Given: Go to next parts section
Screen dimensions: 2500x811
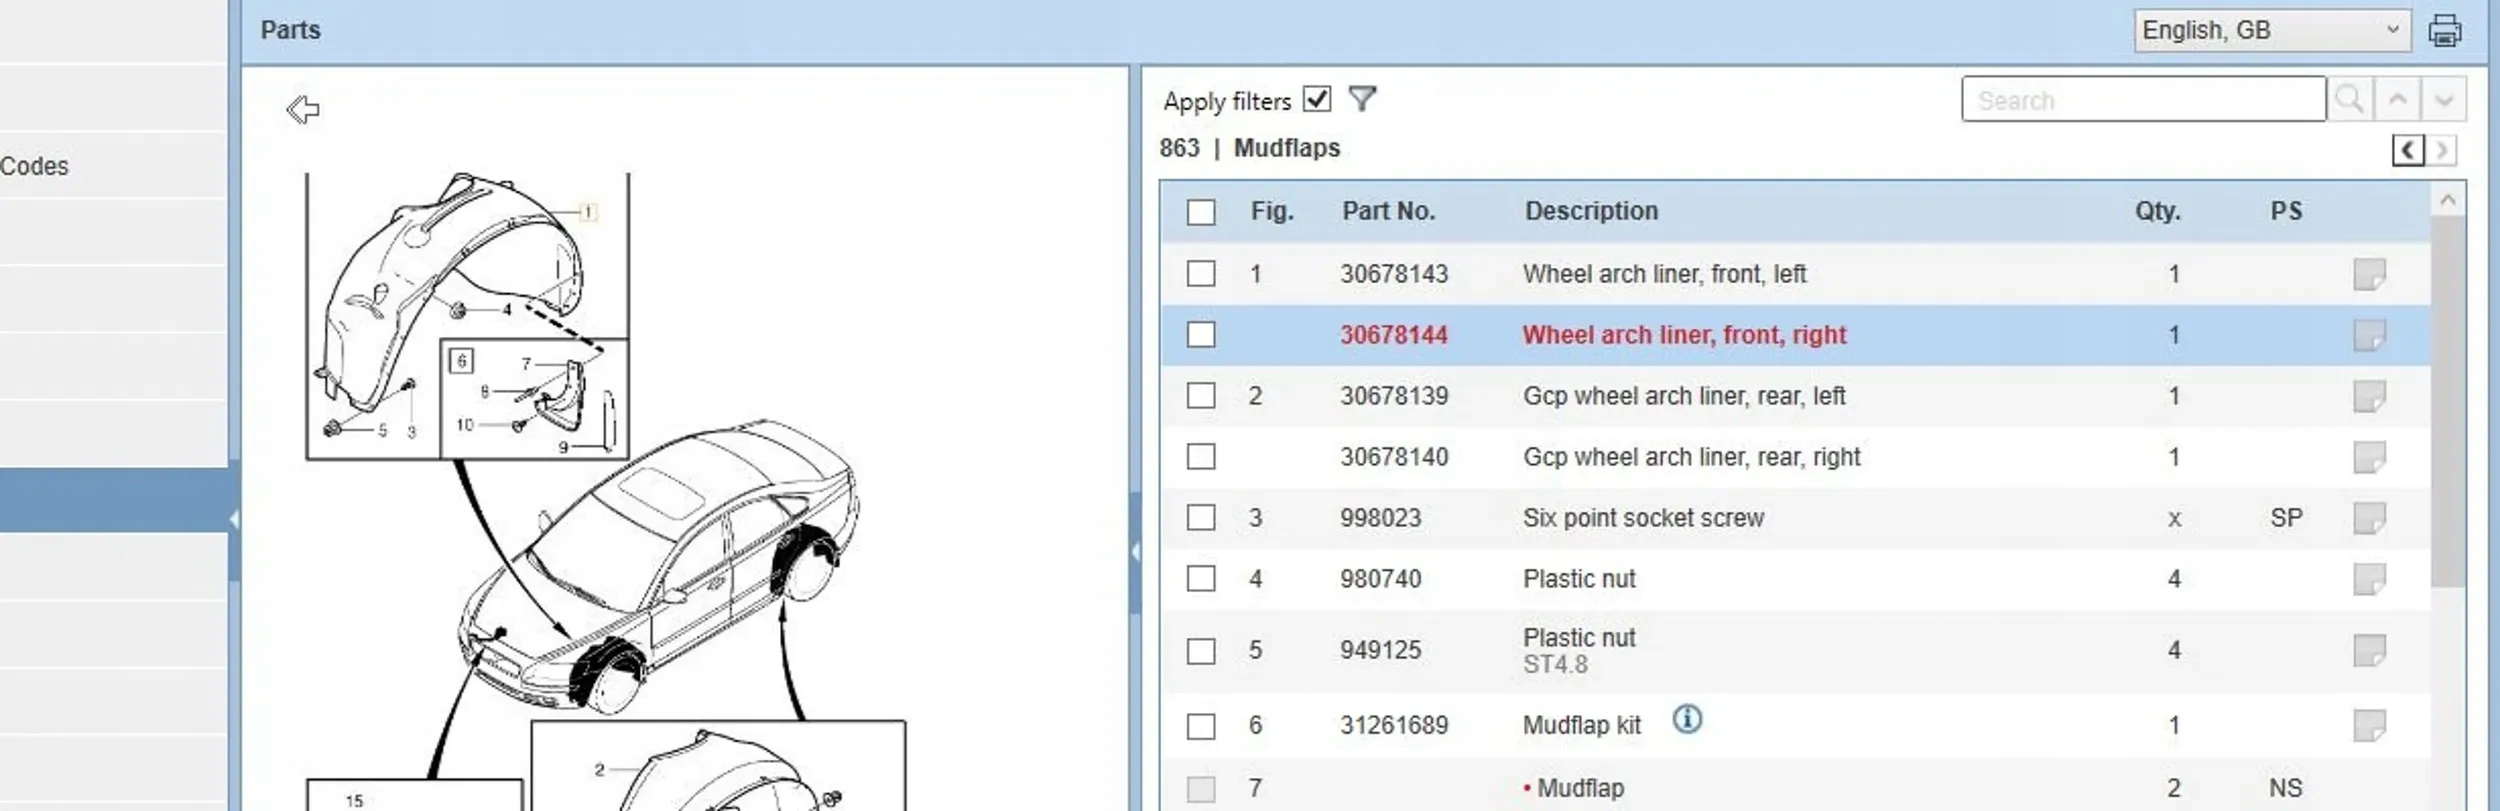Looking at the screenshot, I should [x=2441, y=151].
